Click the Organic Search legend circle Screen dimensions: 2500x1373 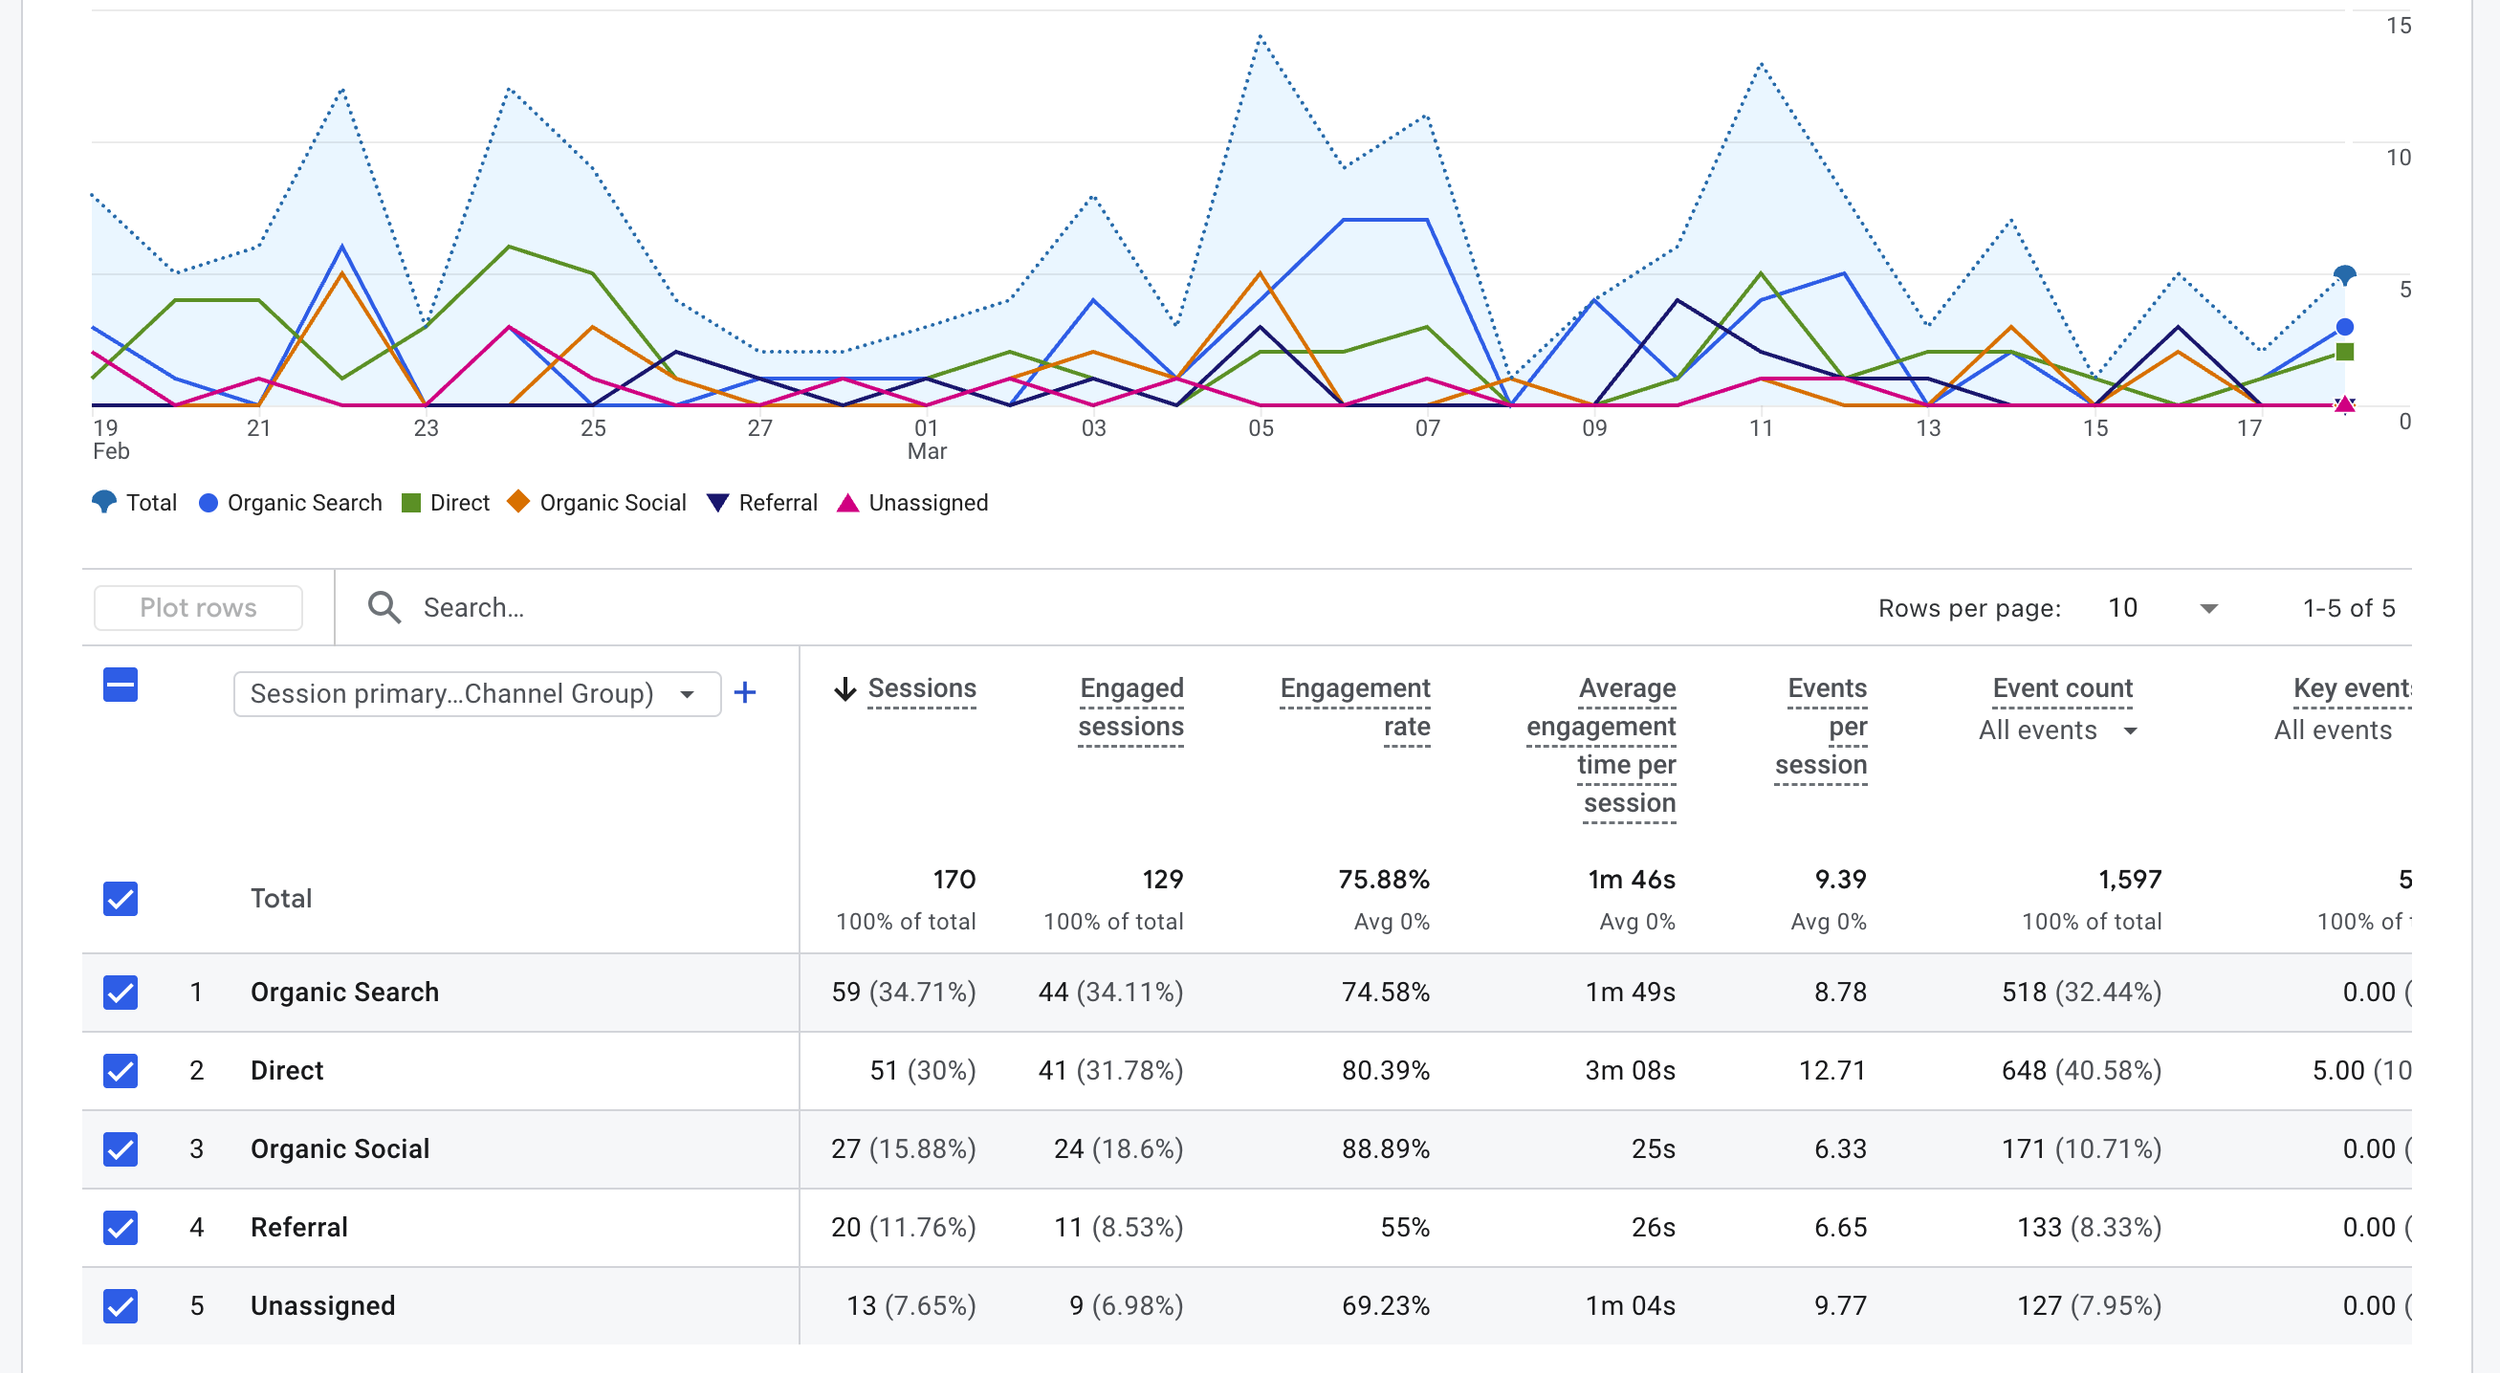click(208, 503)
